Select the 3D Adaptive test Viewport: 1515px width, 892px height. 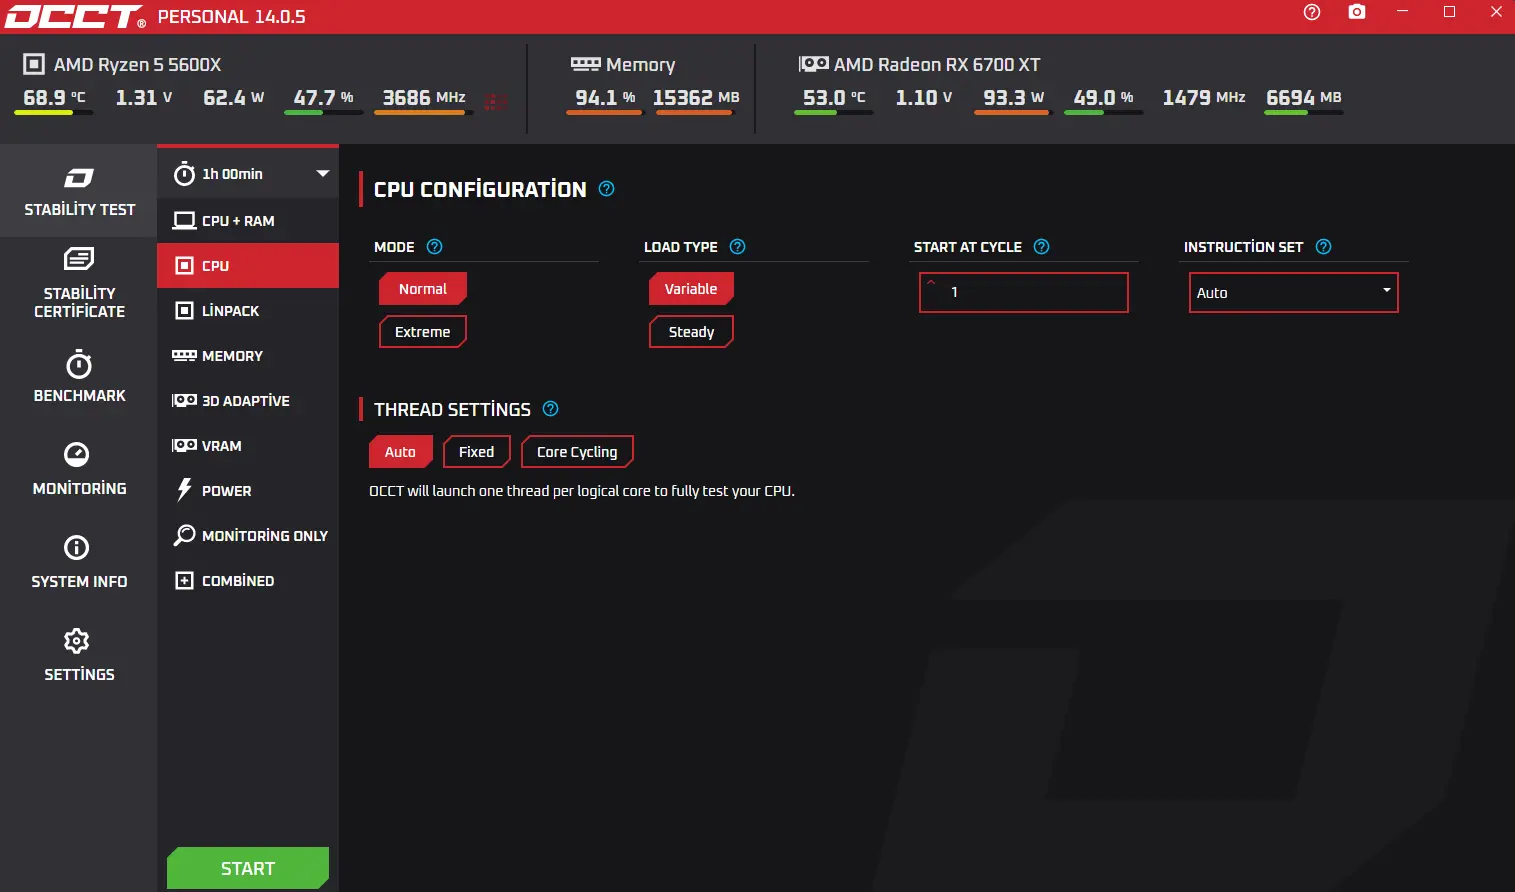(x=248, y=400)
